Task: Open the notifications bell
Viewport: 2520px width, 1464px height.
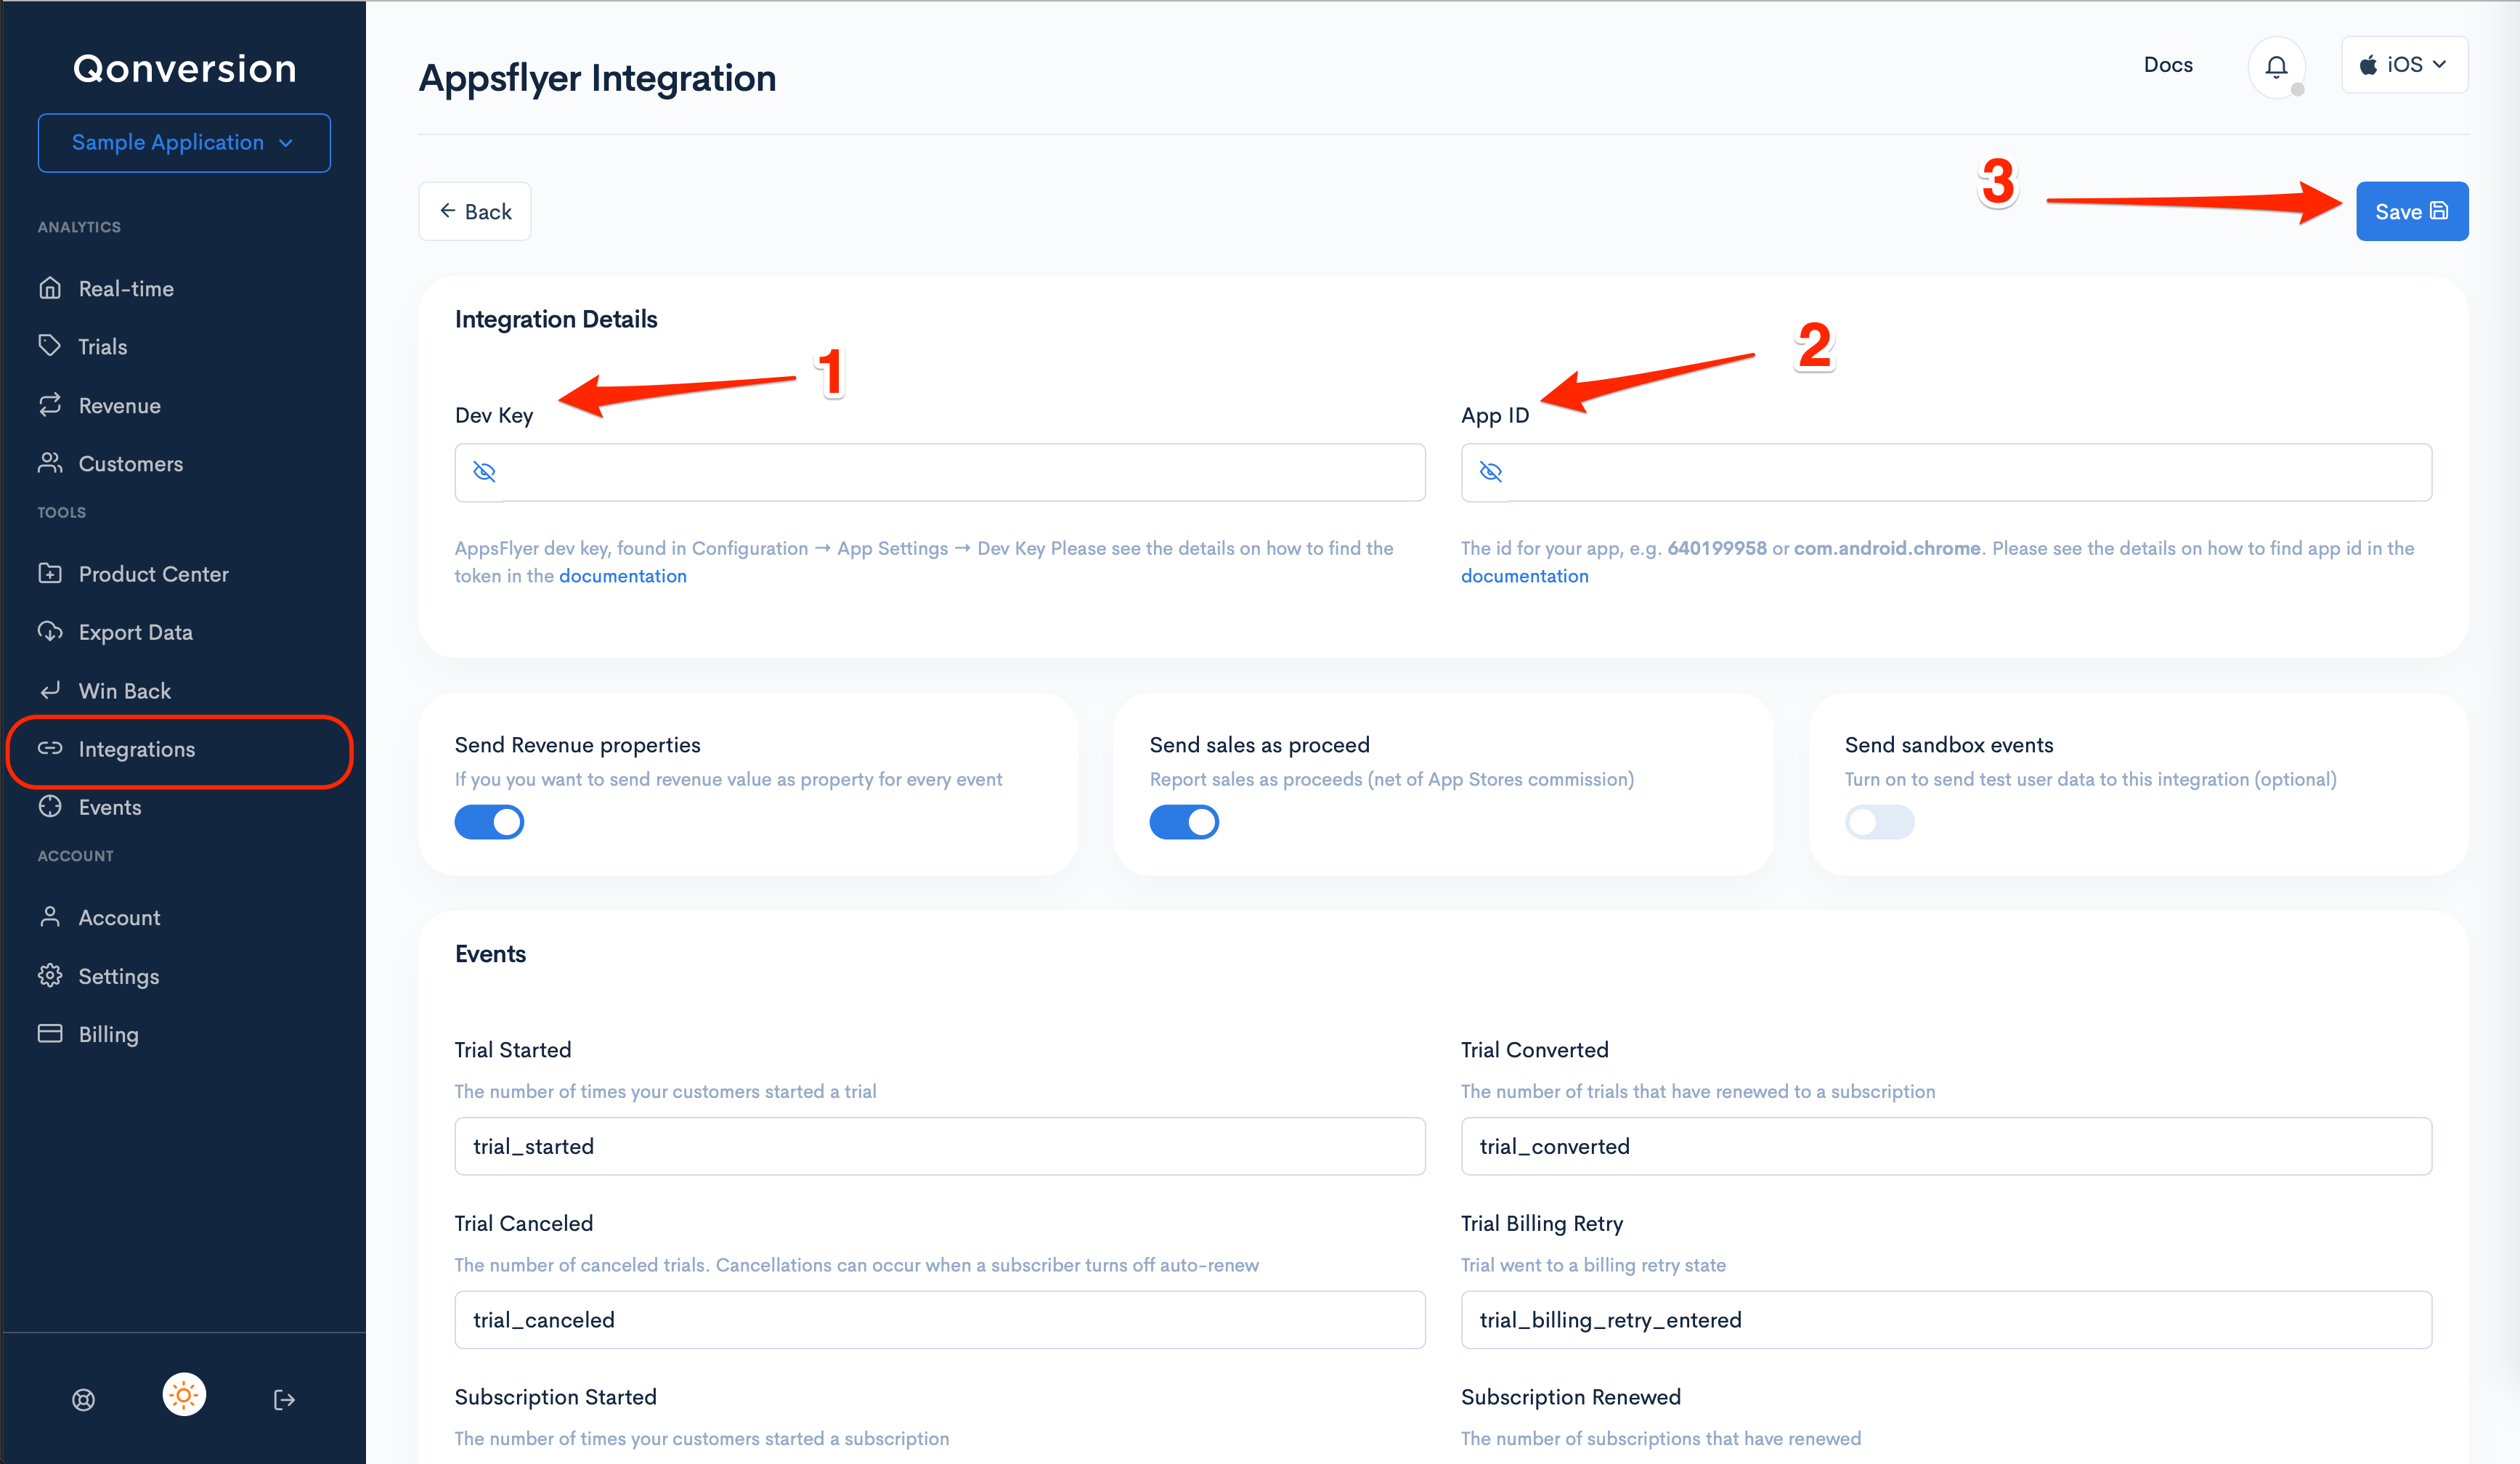Action: click(x=2276, y=66)
